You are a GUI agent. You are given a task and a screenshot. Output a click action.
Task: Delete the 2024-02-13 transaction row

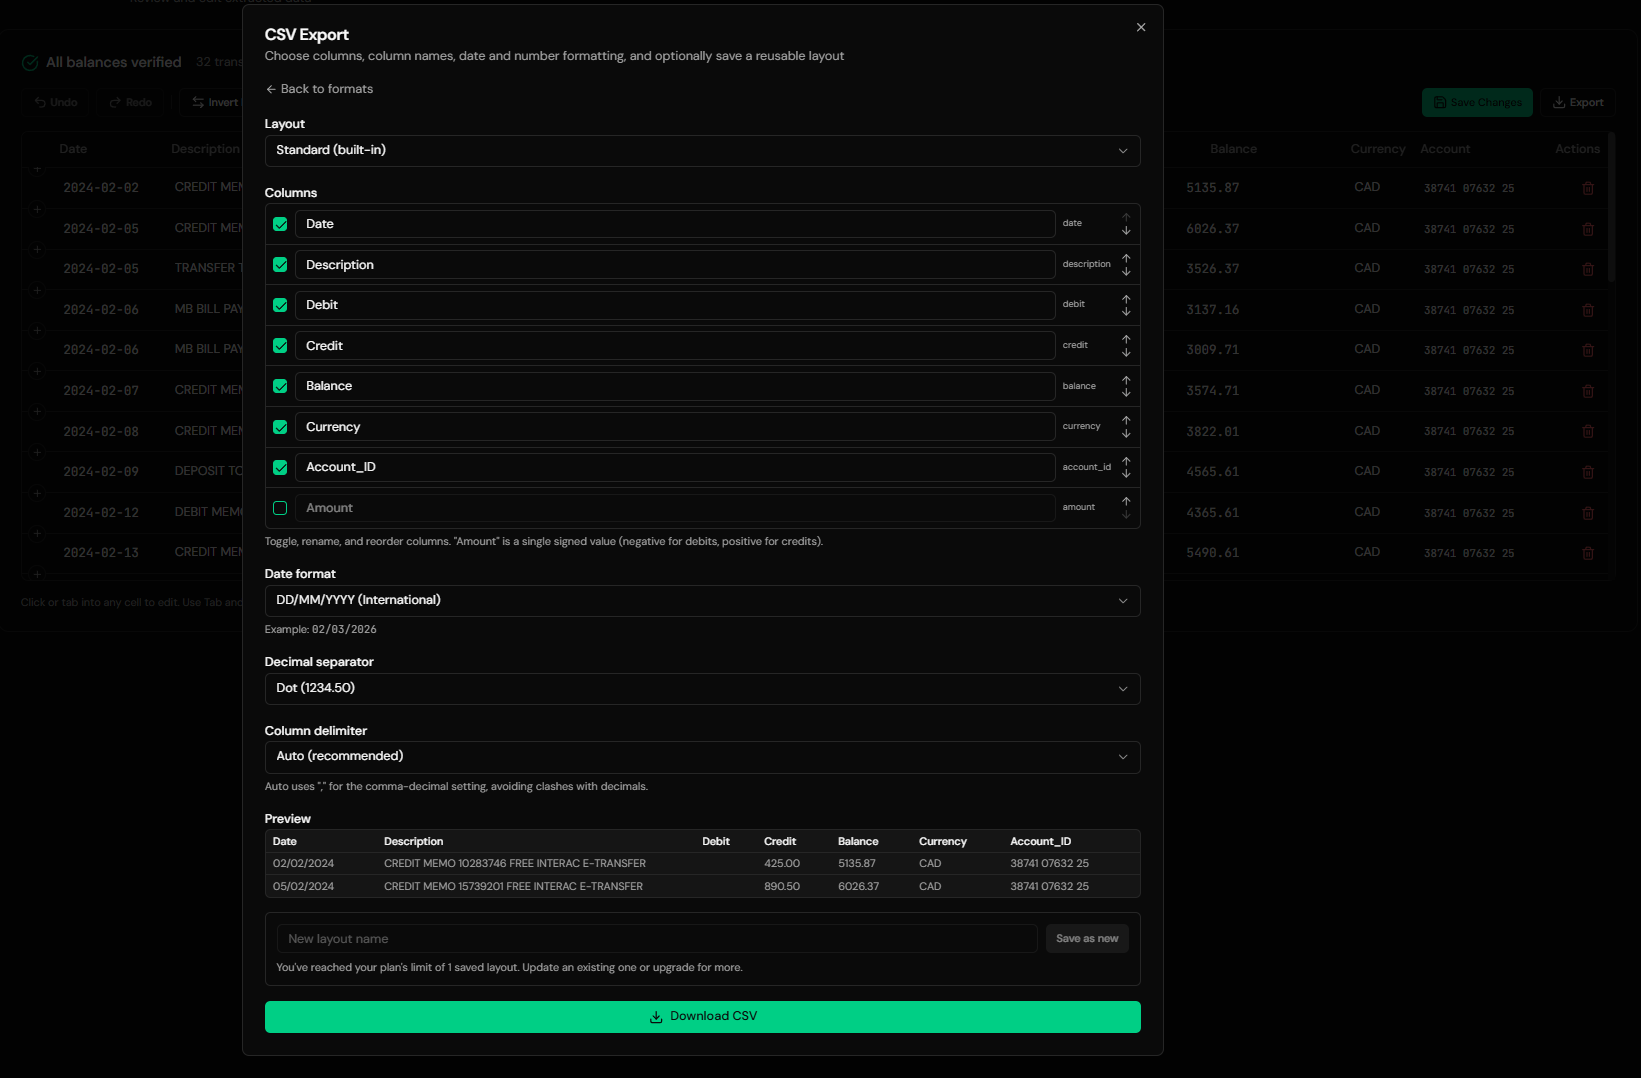pyautogui.click(x=1588, y=553)
